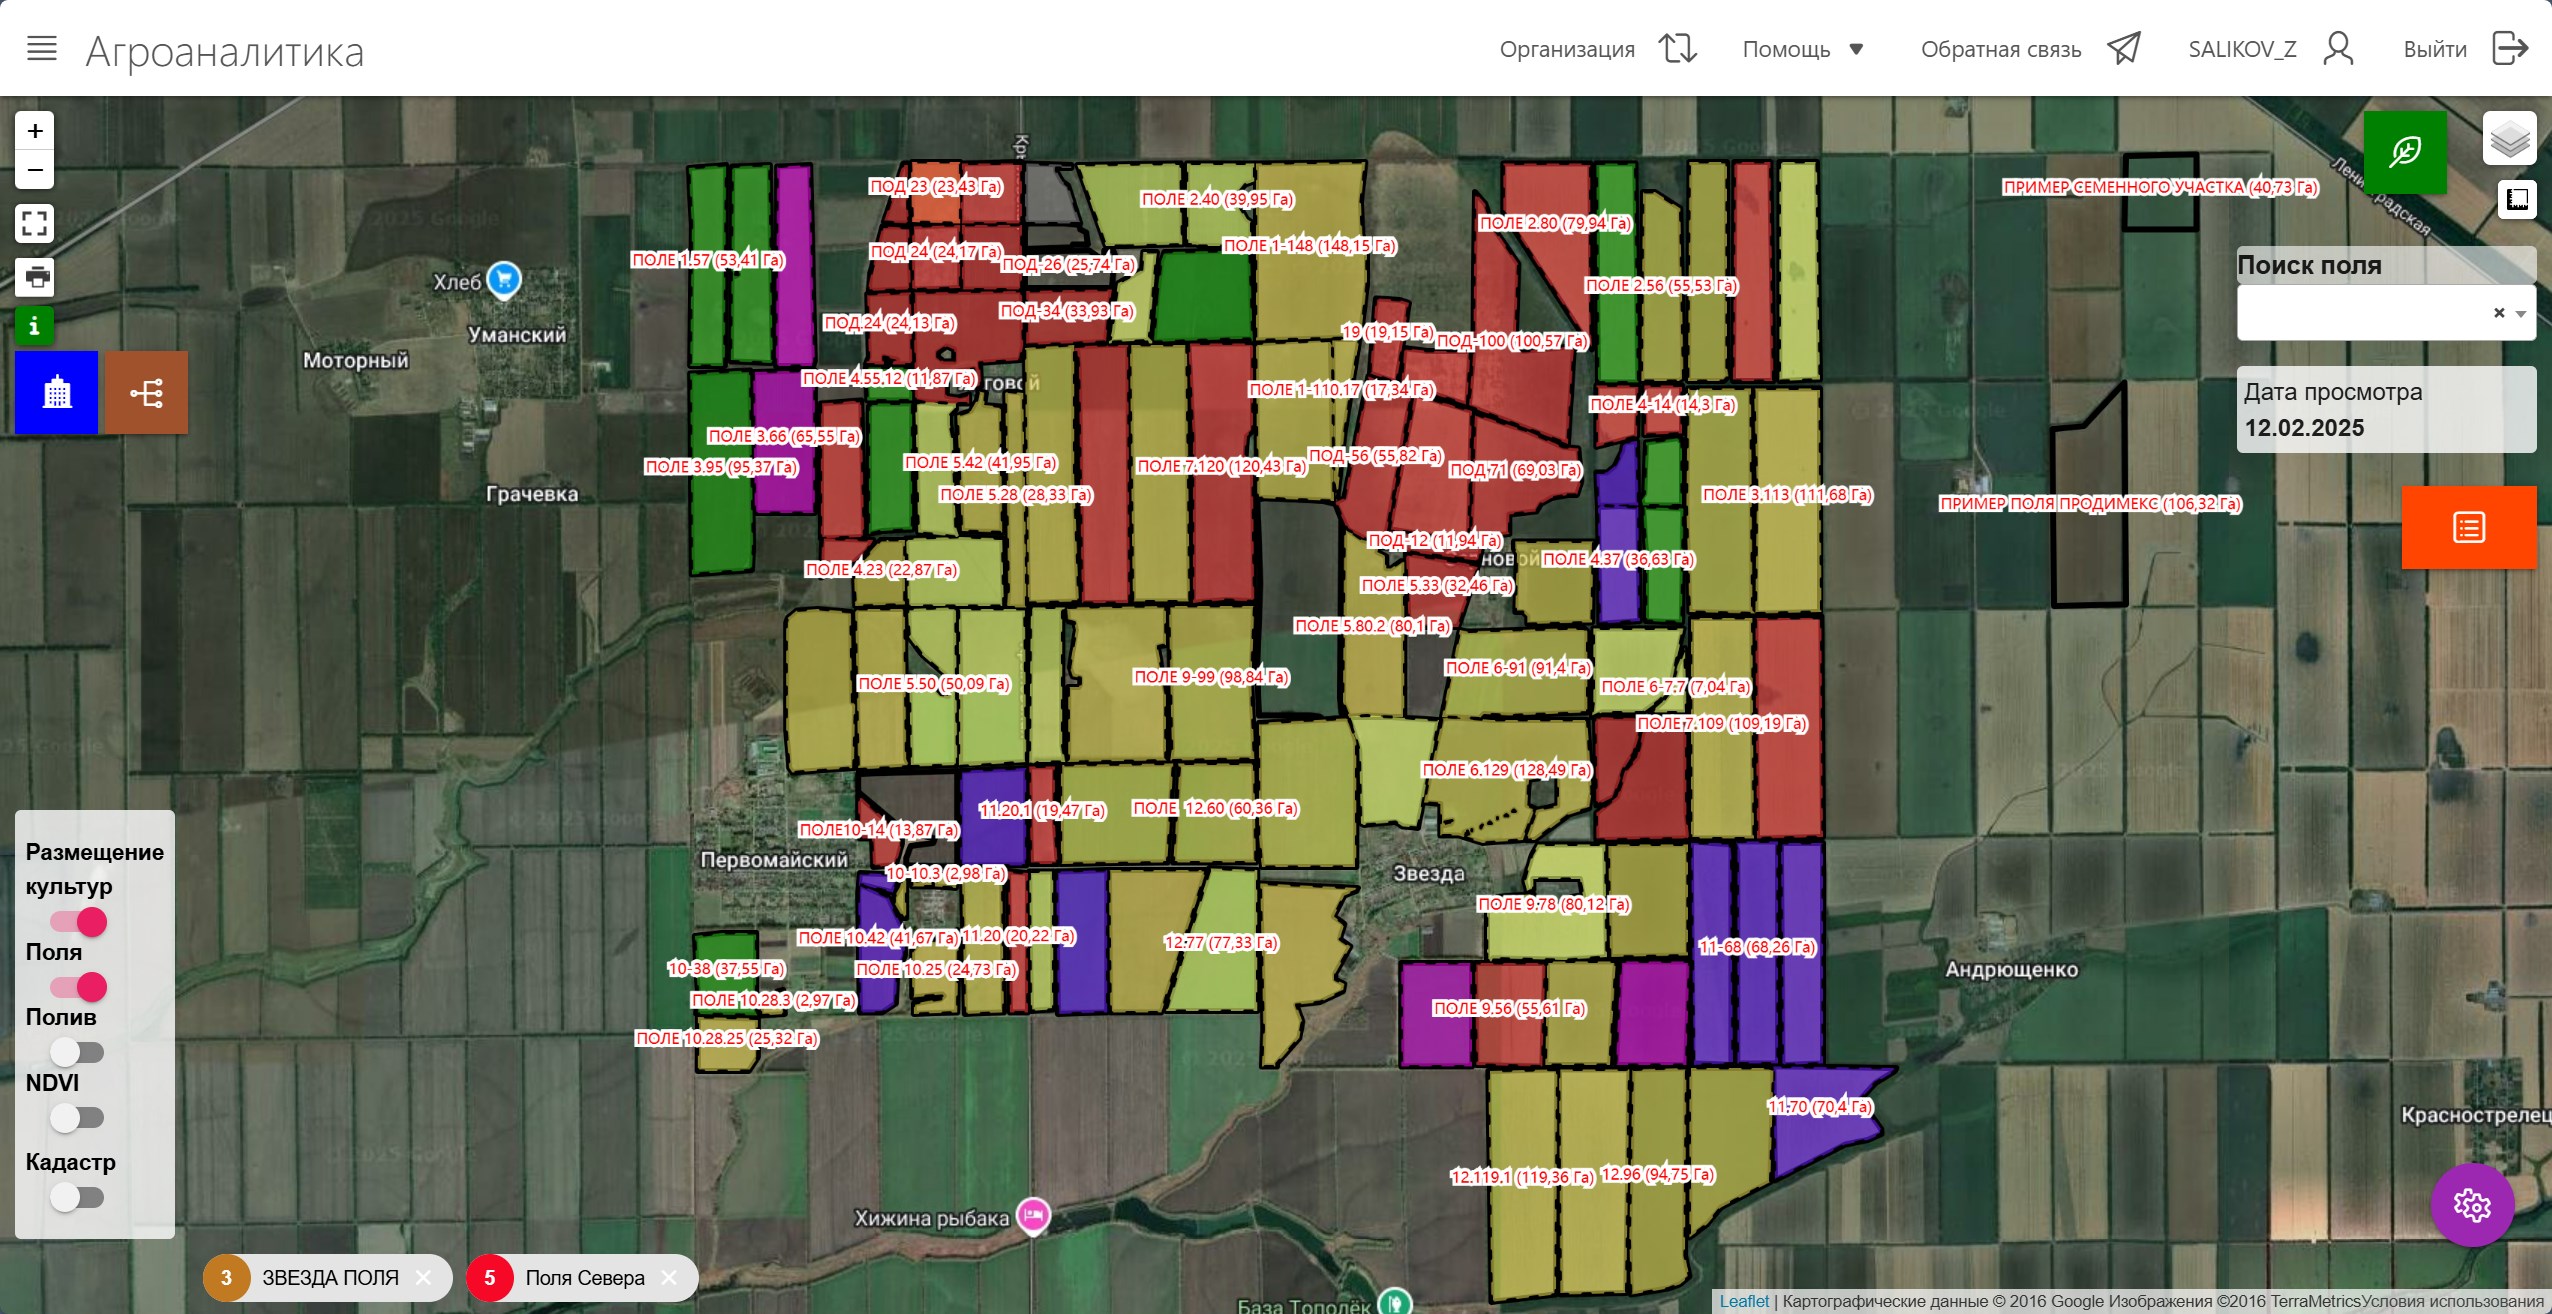Click the green leaf crop button
Image resolution: width=2552 pixels, height=1314 pixels.
pyautogui.click(x=2405, y=152)
